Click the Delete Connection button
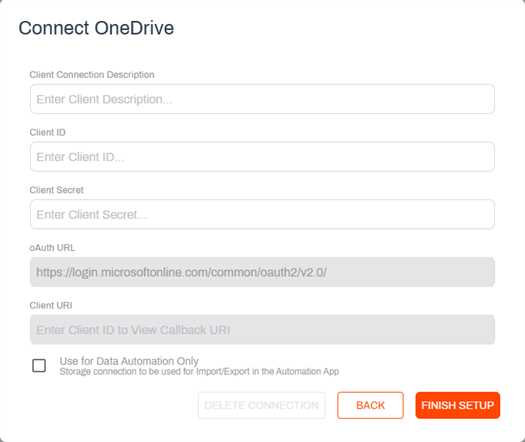Viewport: 525px width, 442px height. [261, 405]
